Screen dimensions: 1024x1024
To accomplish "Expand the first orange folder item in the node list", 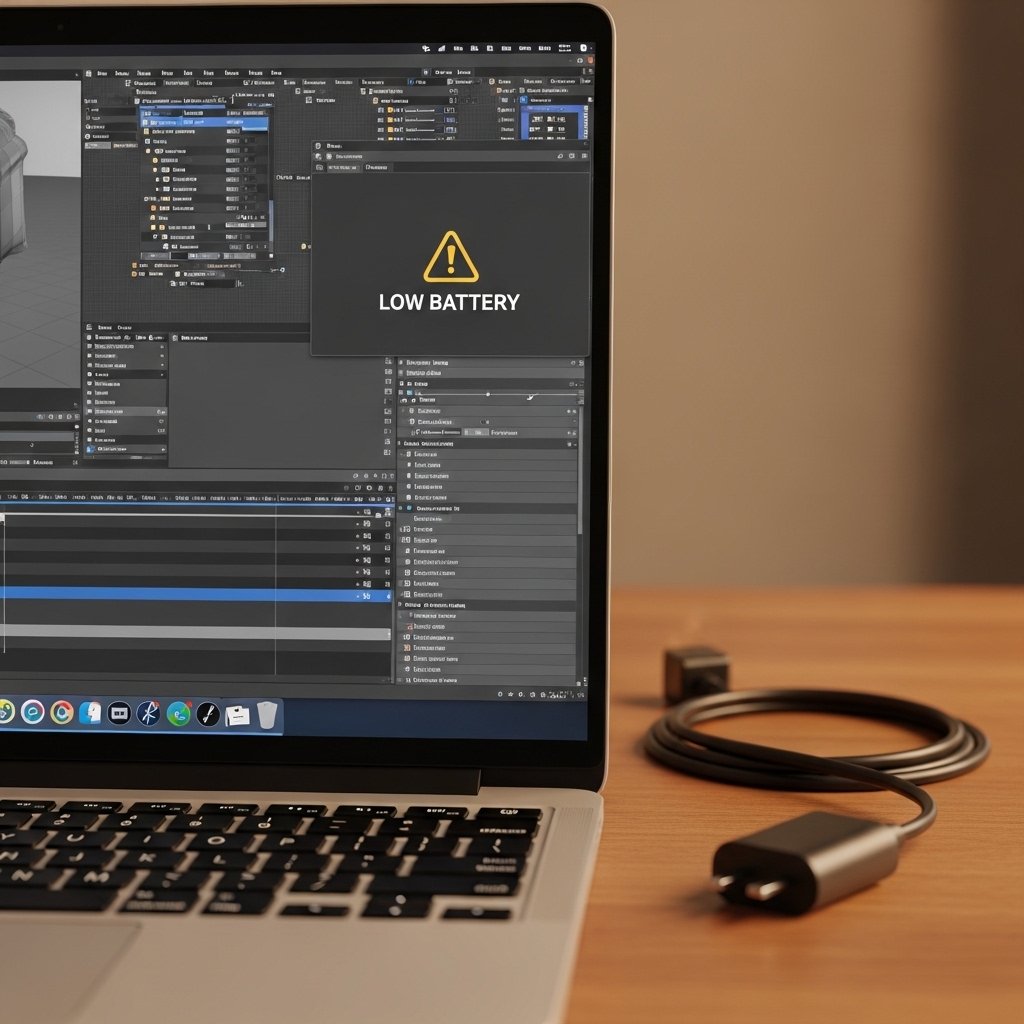I will pos(147,132).
